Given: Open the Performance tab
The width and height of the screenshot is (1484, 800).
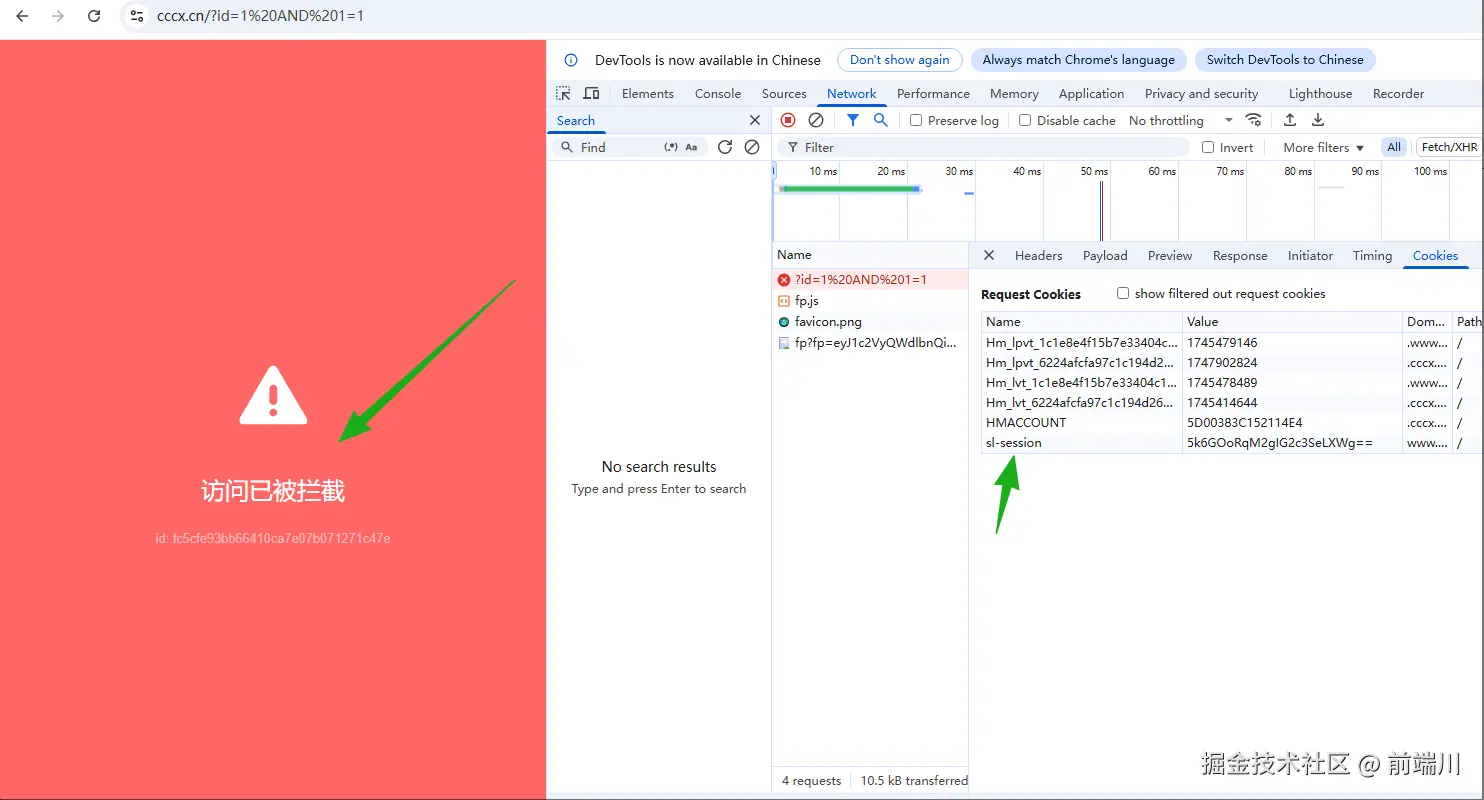Looking at the screenshot, I should point(933,93).
